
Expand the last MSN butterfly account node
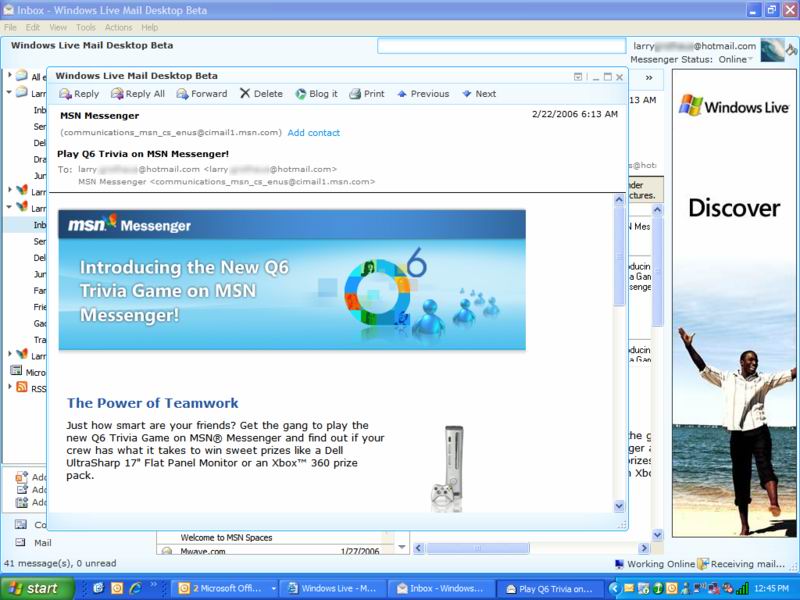point(9,354)
